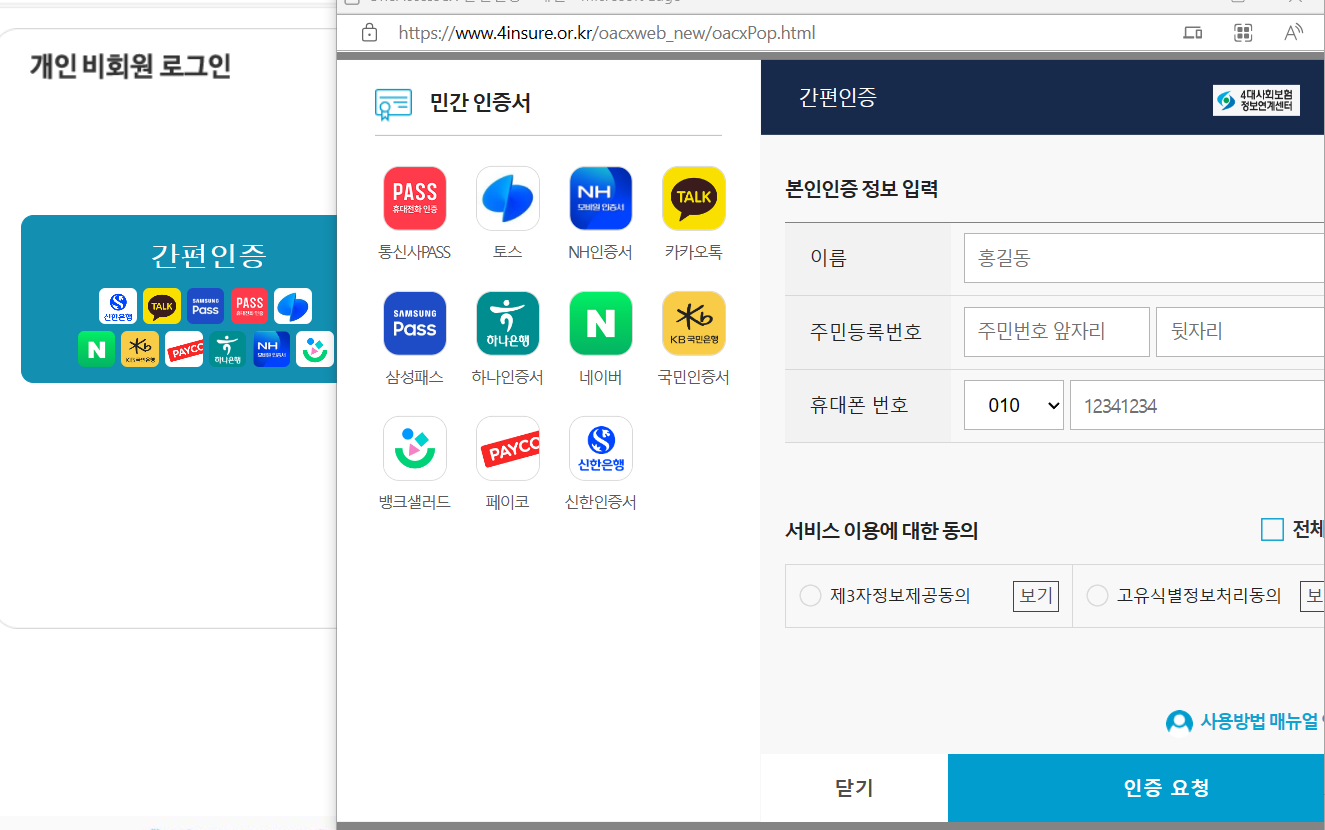Click the 4대사회보험 정보연계센터 logo
Viewport: 1325px width, 830px height.
(x=1256, y=100)
